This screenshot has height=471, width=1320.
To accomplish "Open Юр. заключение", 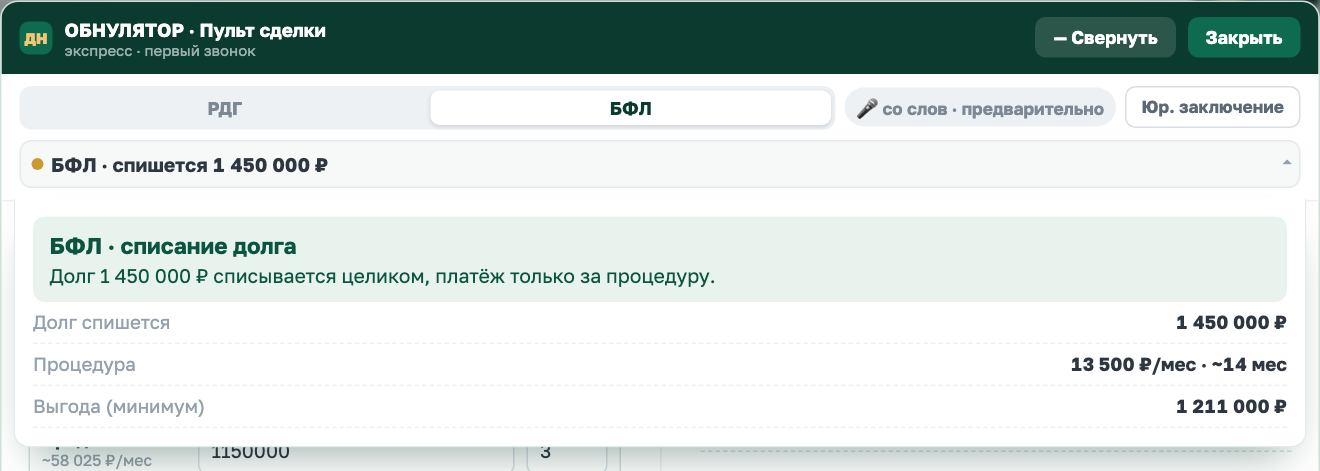I will pos(1213,107).
